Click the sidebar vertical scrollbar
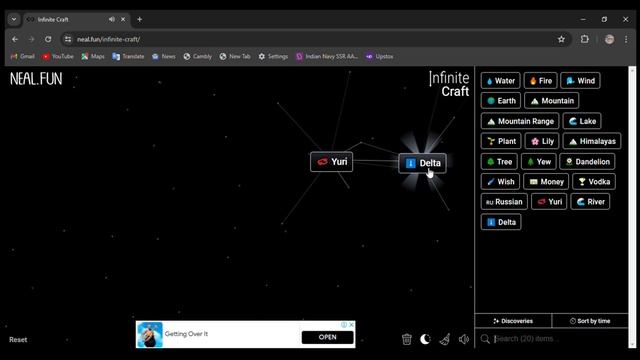 click(632, 207)
